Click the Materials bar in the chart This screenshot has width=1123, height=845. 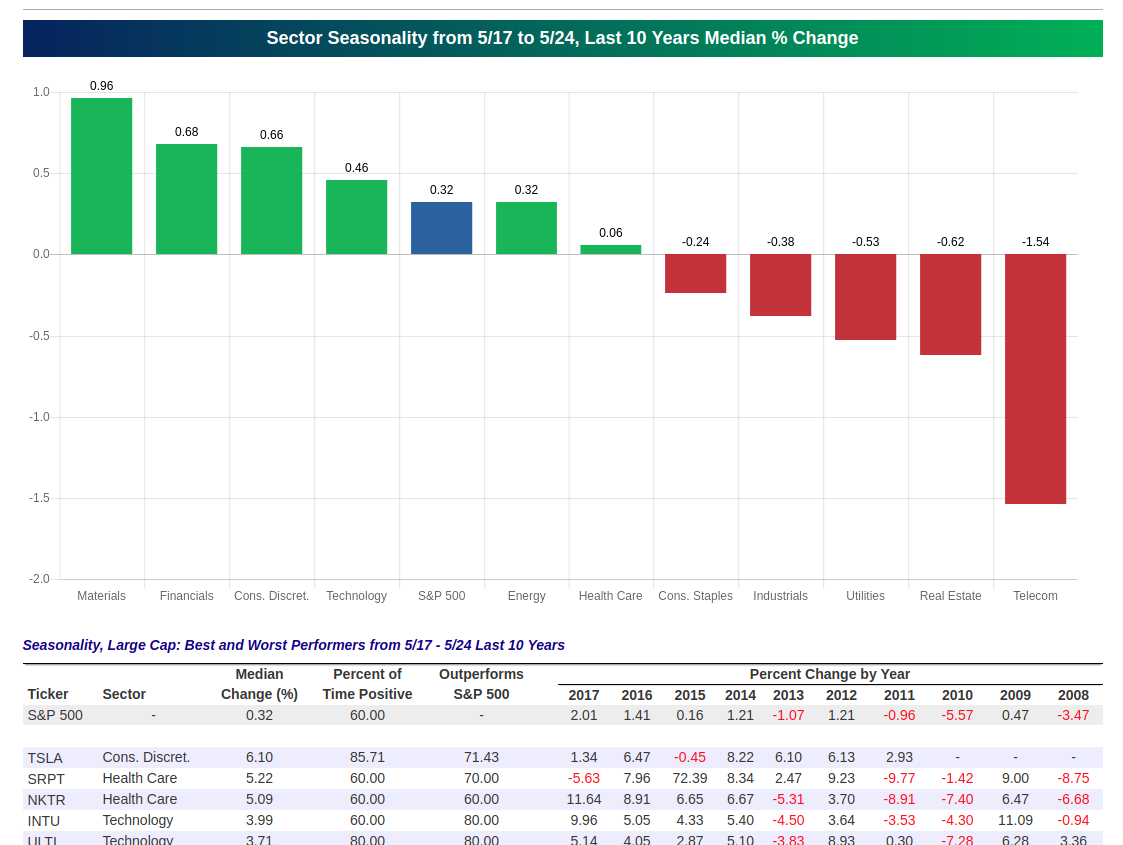pos(101,176)
